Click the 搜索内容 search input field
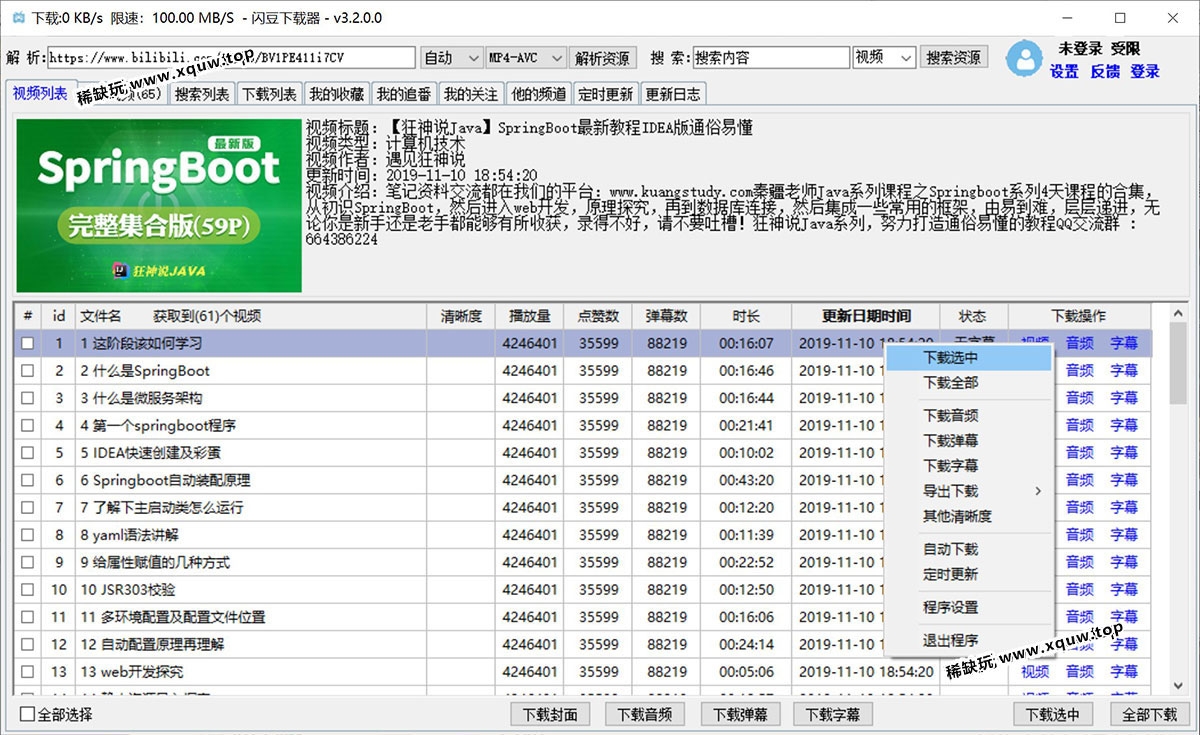Viewport: 1200px width, 735px height. coord(771,58)
